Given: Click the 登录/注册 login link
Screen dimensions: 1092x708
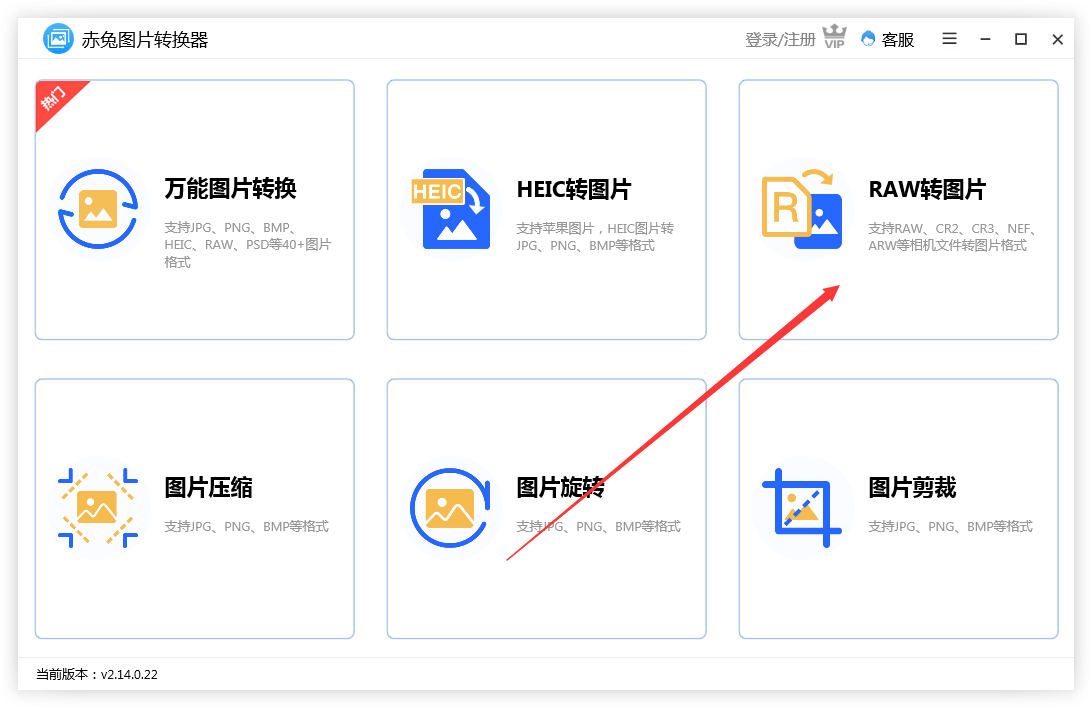Looking at the screenshot, I should click(x=780, y=40).
